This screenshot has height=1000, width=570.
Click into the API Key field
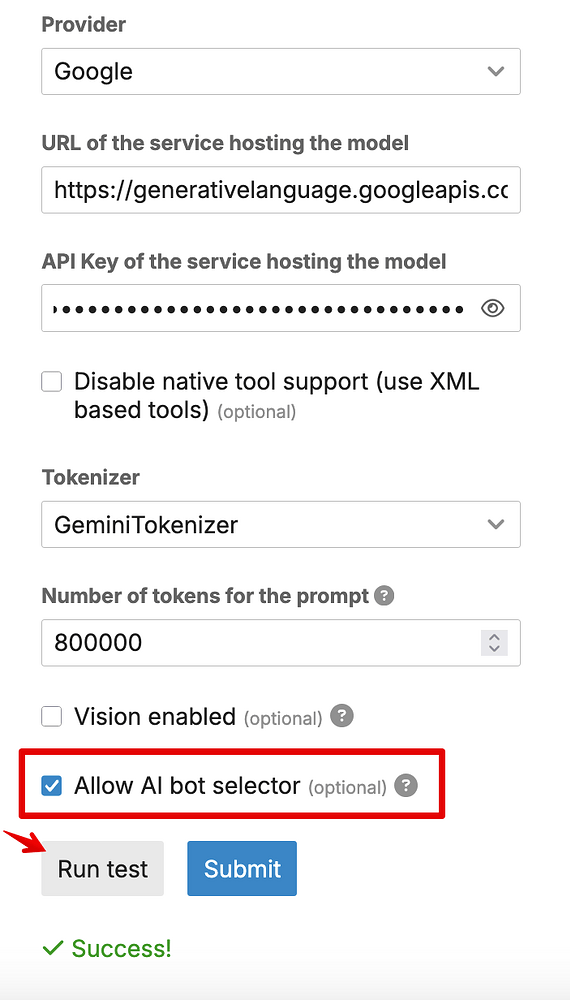[281, 309]
